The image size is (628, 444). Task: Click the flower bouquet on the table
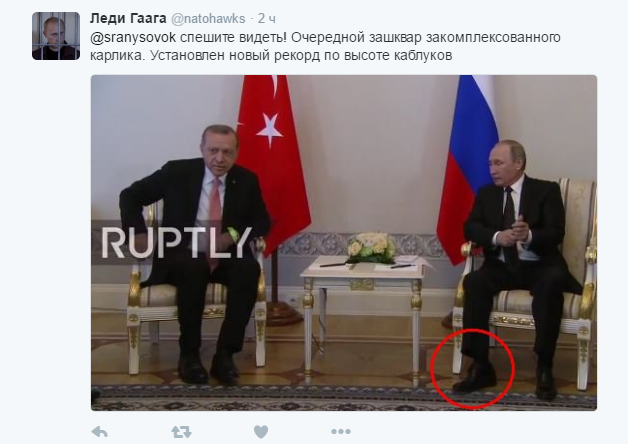371,248
